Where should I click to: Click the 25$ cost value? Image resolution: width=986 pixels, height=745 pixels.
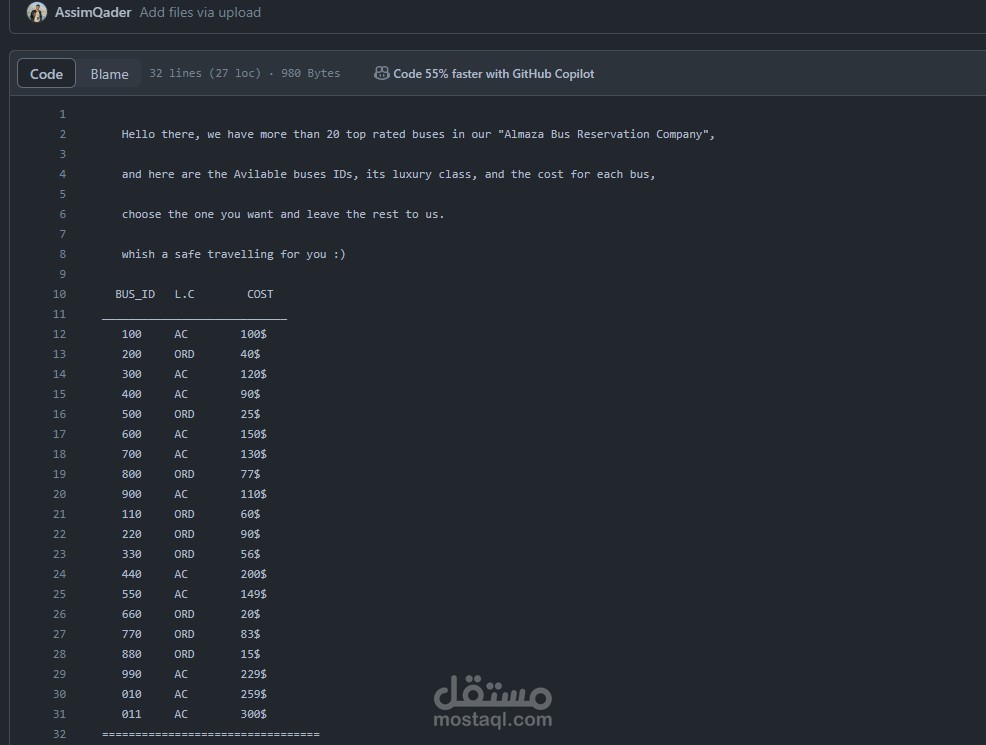pos(250,414)
